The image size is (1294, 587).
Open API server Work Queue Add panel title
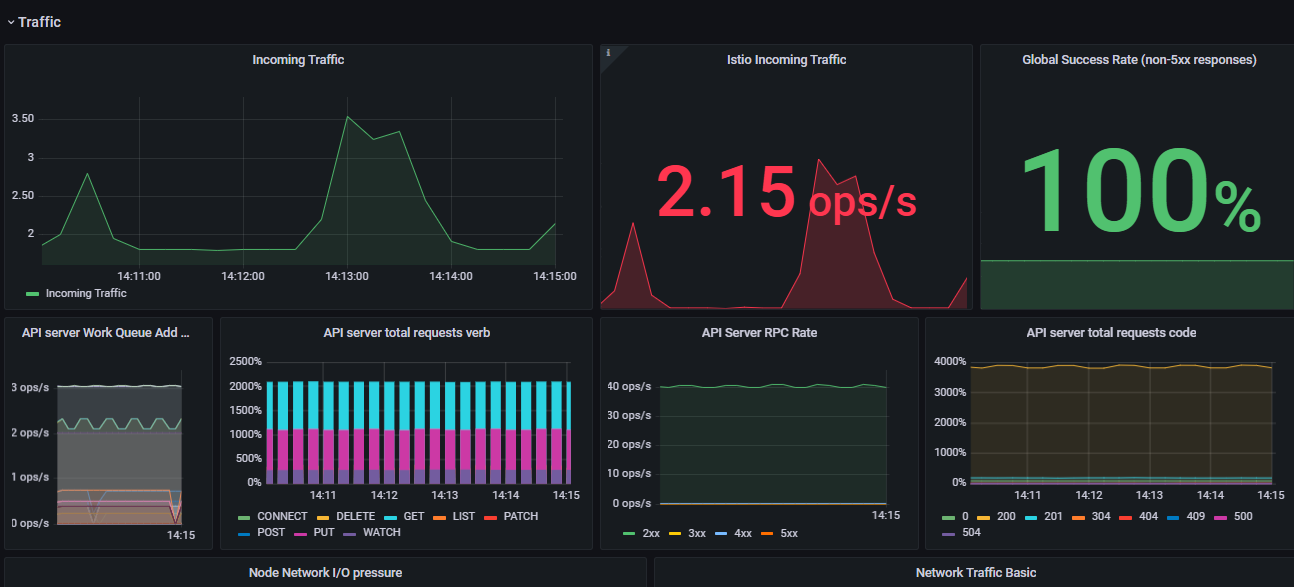click(104, 333)
